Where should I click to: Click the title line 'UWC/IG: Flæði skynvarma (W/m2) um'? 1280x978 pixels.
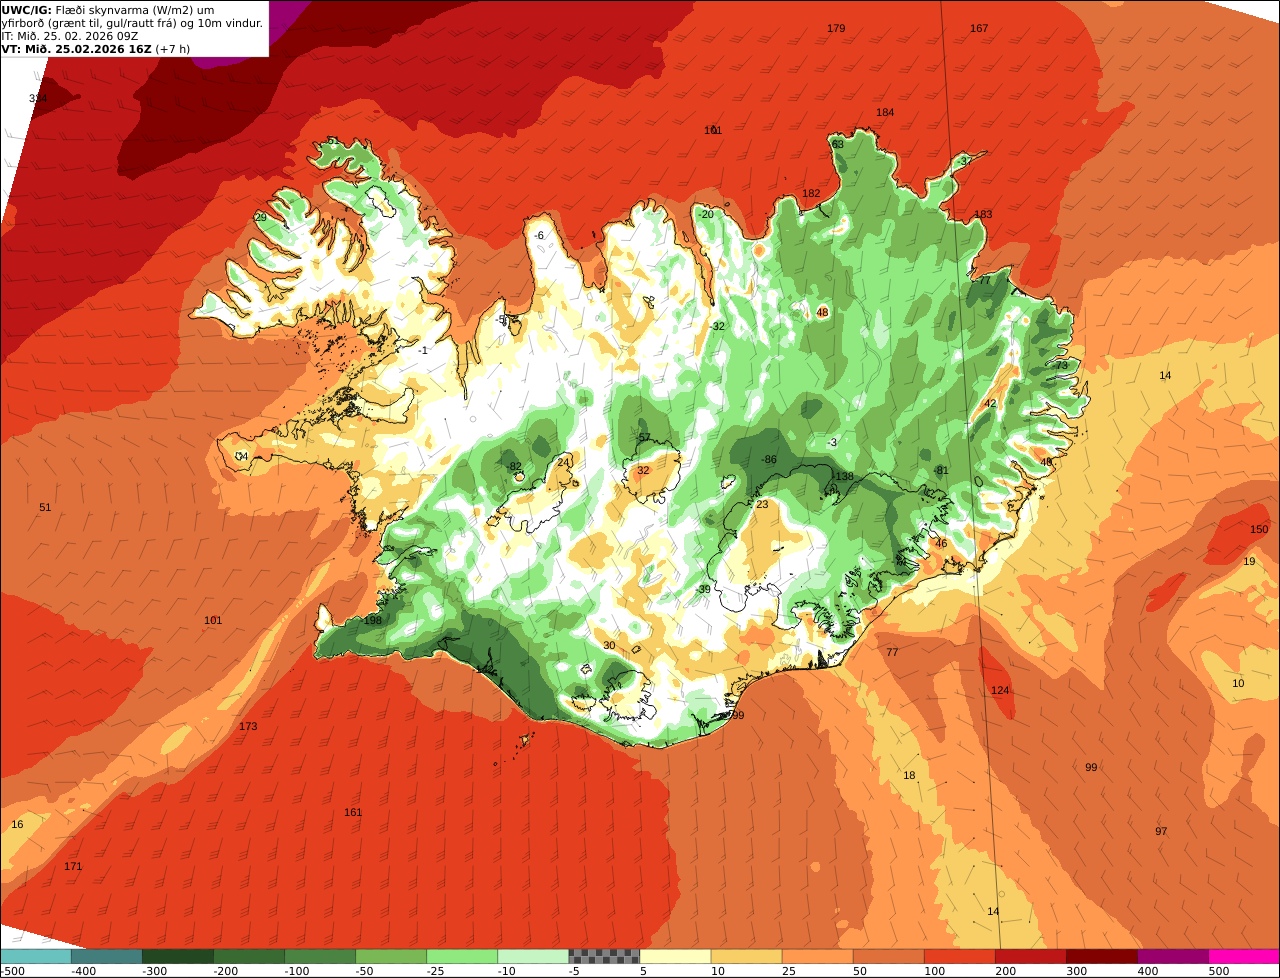tap(108, 10)
